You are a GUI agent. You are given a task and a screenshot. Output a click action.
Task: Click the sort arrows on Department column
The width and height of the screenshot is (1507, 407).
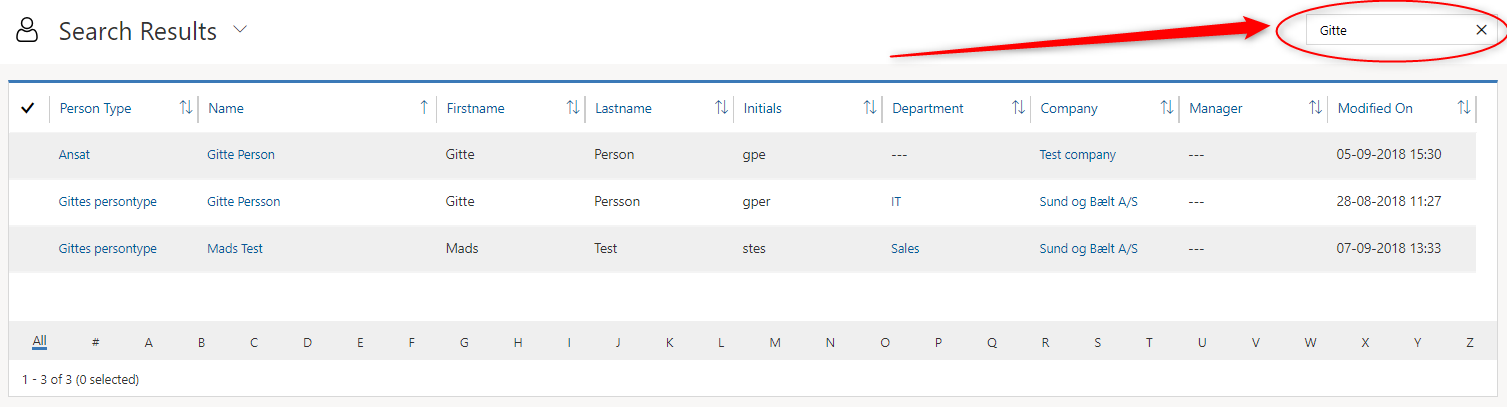(1018, 108)
